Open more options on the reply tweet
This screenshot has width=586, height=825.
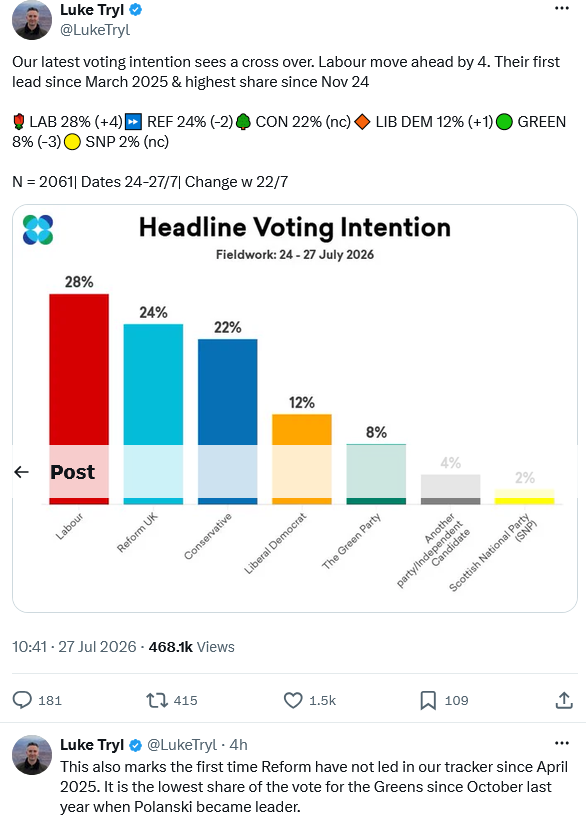click(x=562, y=743)
